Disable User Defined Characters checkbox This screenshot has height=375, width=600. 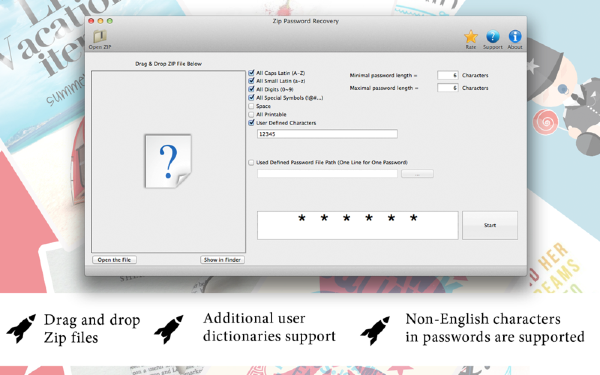[251, 123]
